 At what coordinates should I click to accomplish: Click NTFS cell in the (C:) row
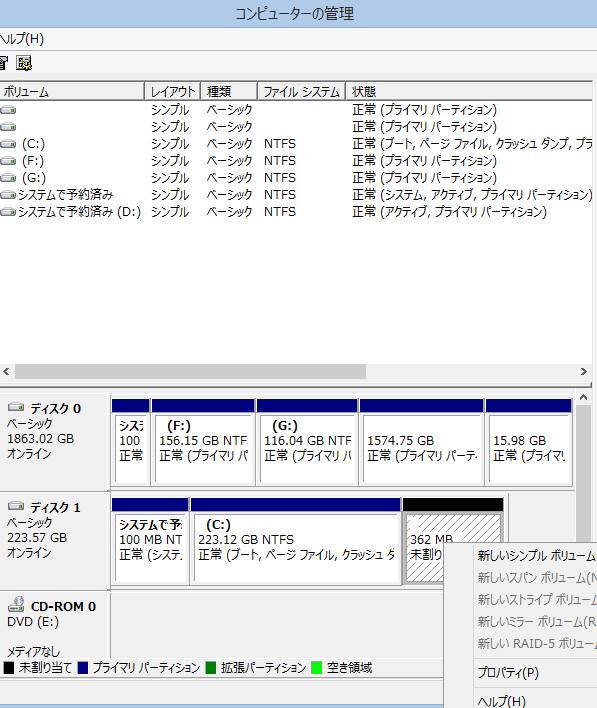280,144
